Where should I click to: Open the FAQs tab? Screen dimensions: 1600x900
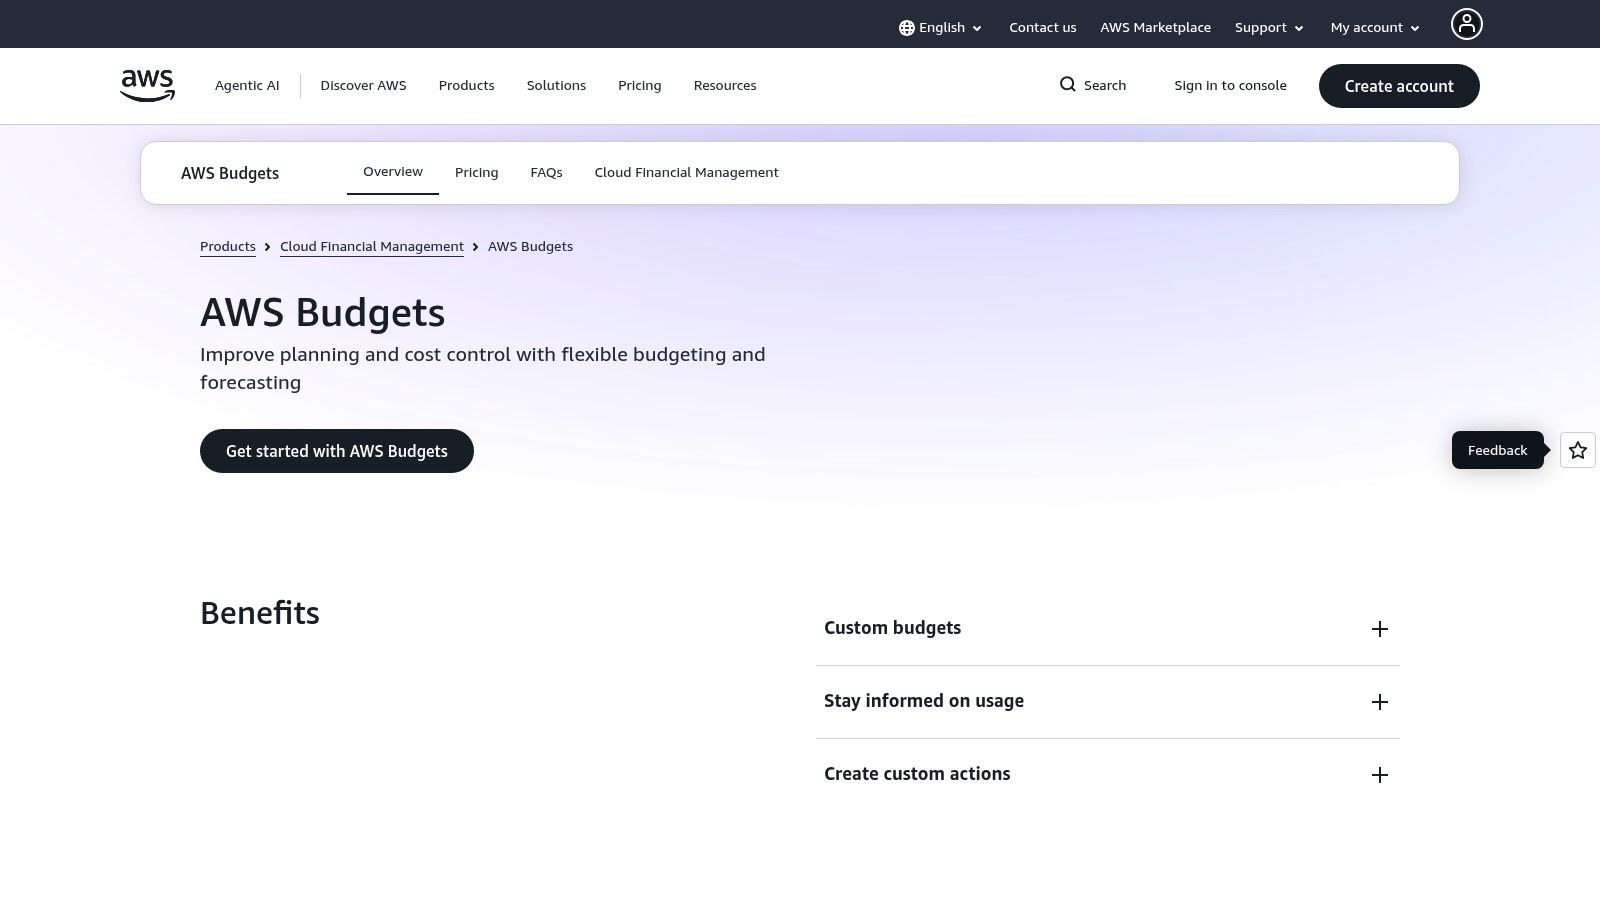(x=546, y=172)
